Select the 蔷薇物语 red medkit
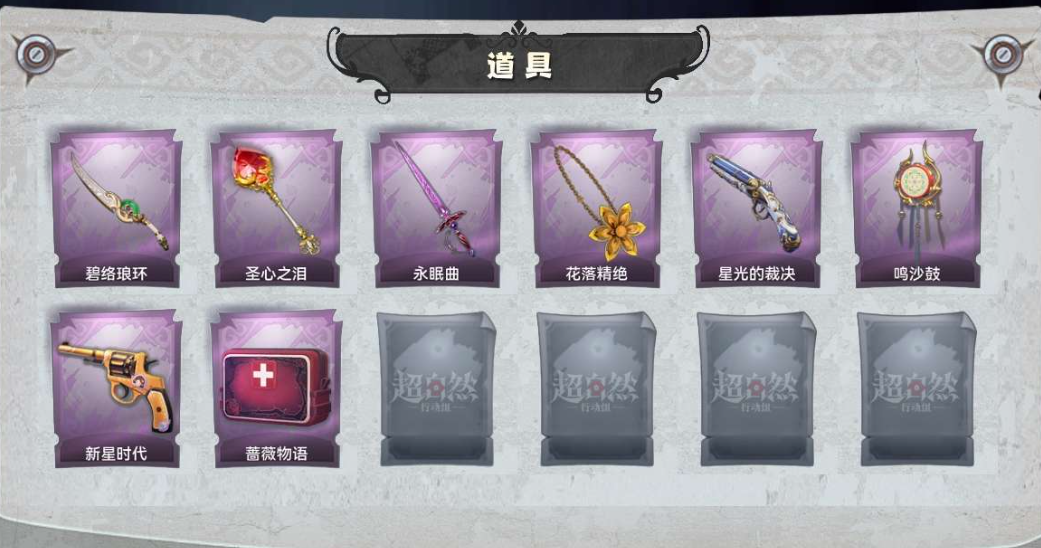This screenshot has width=1041, height=548. [277, 389]
